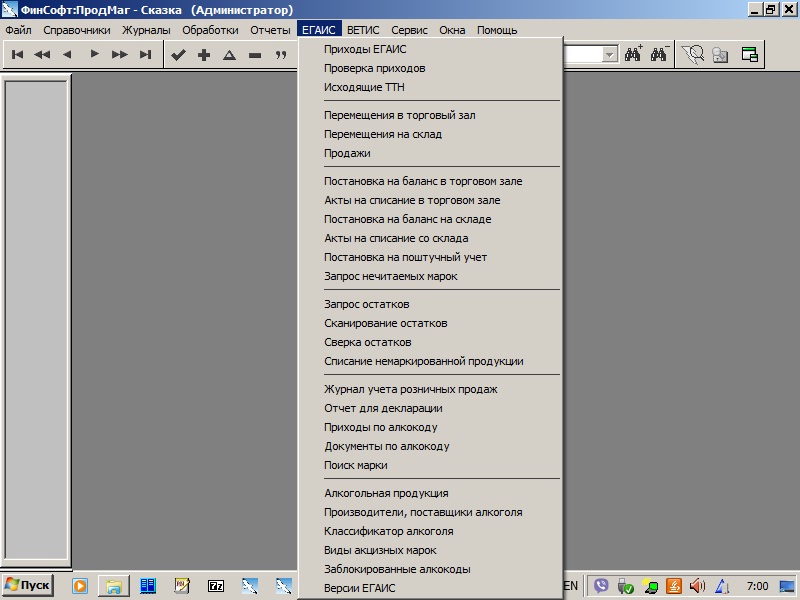The height and width of the screenshot is (600, 800).
Task: Click the fast-forward double-right arrow button
Action: [119, 55]
